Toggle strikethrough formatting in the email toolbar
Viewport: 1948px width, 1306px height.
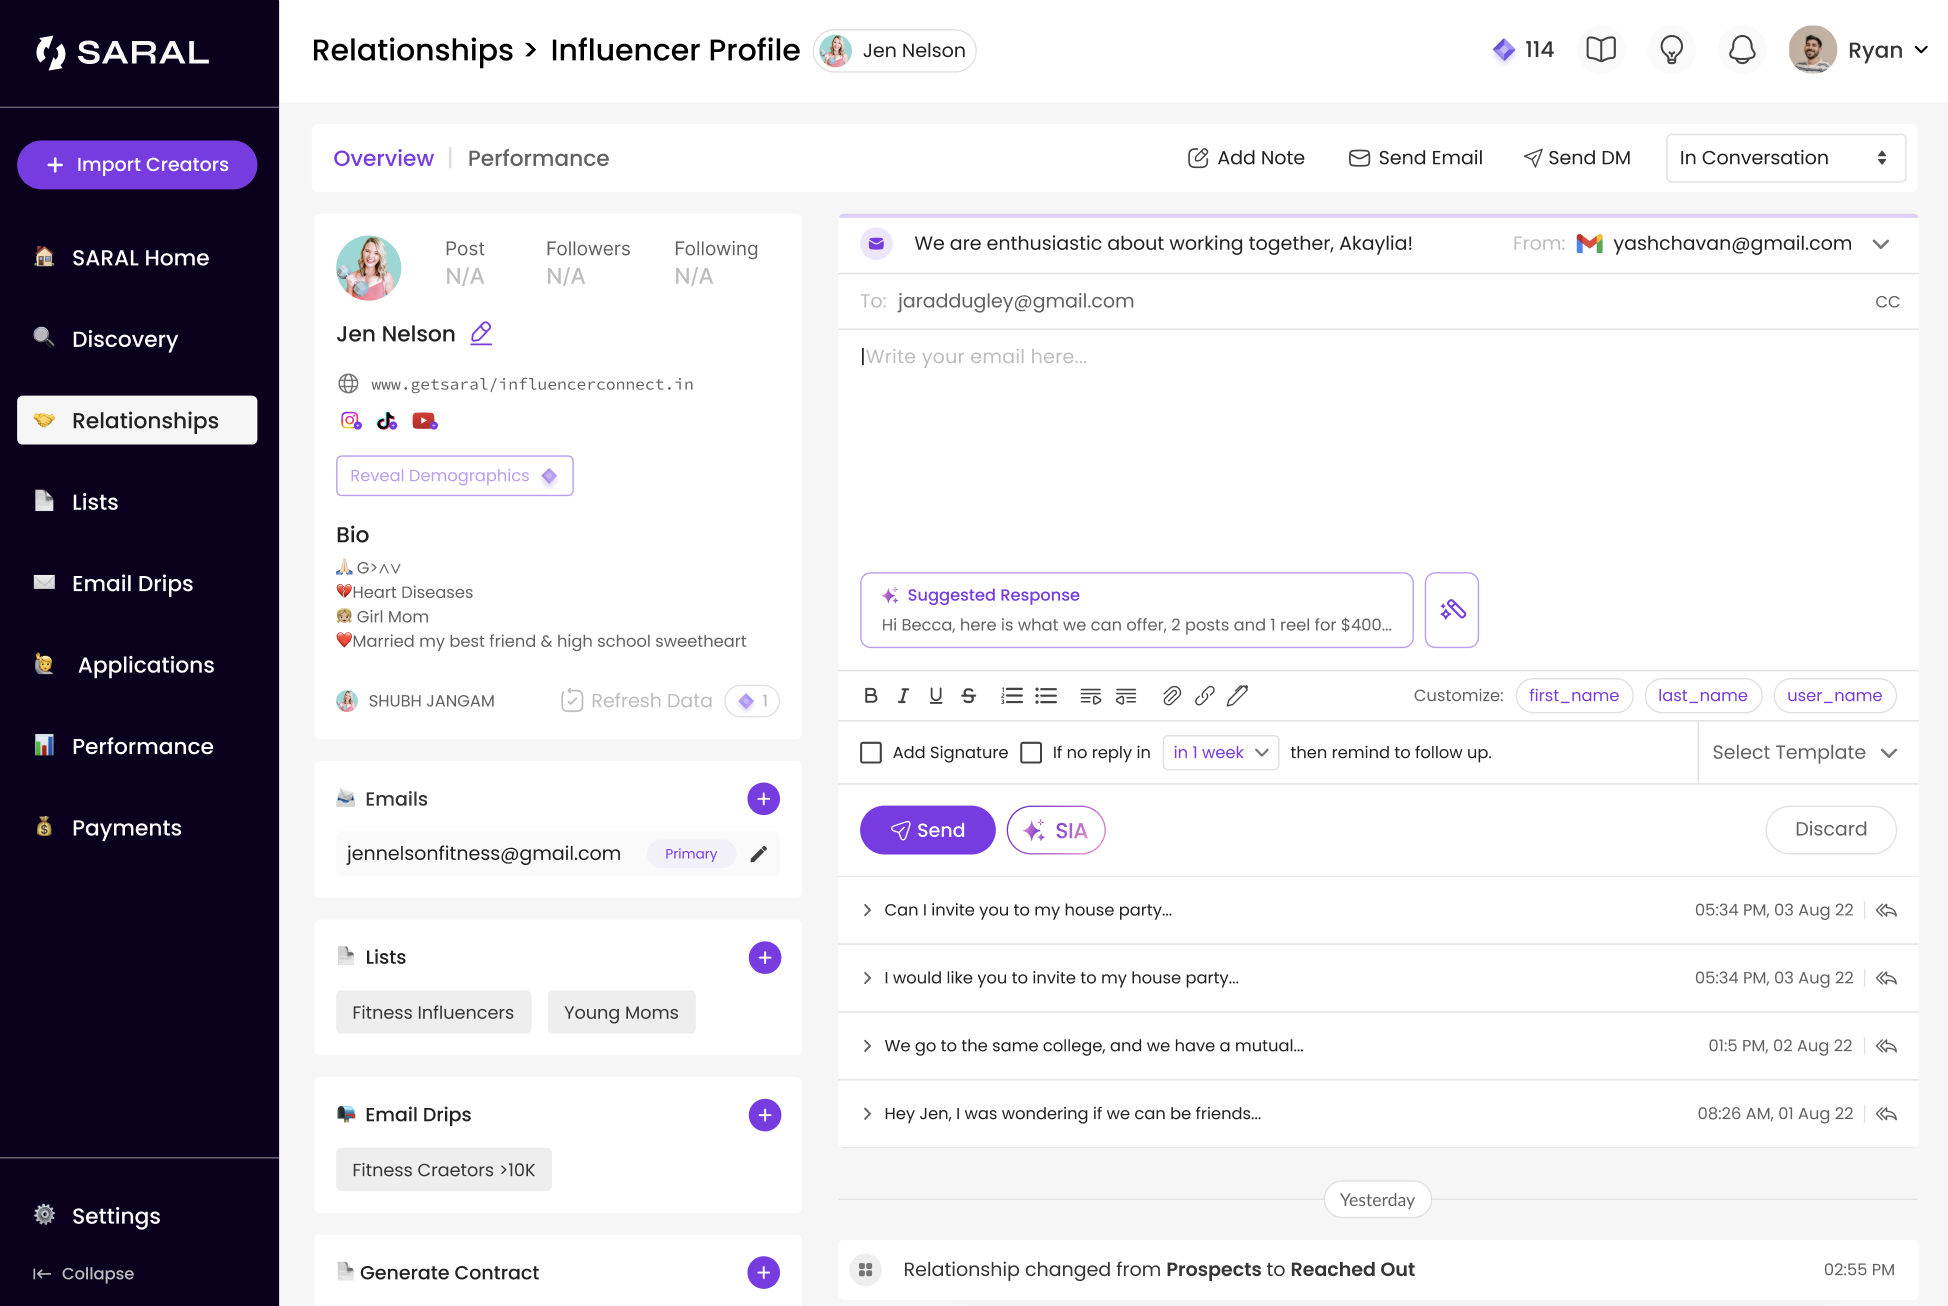click(968, 696)
